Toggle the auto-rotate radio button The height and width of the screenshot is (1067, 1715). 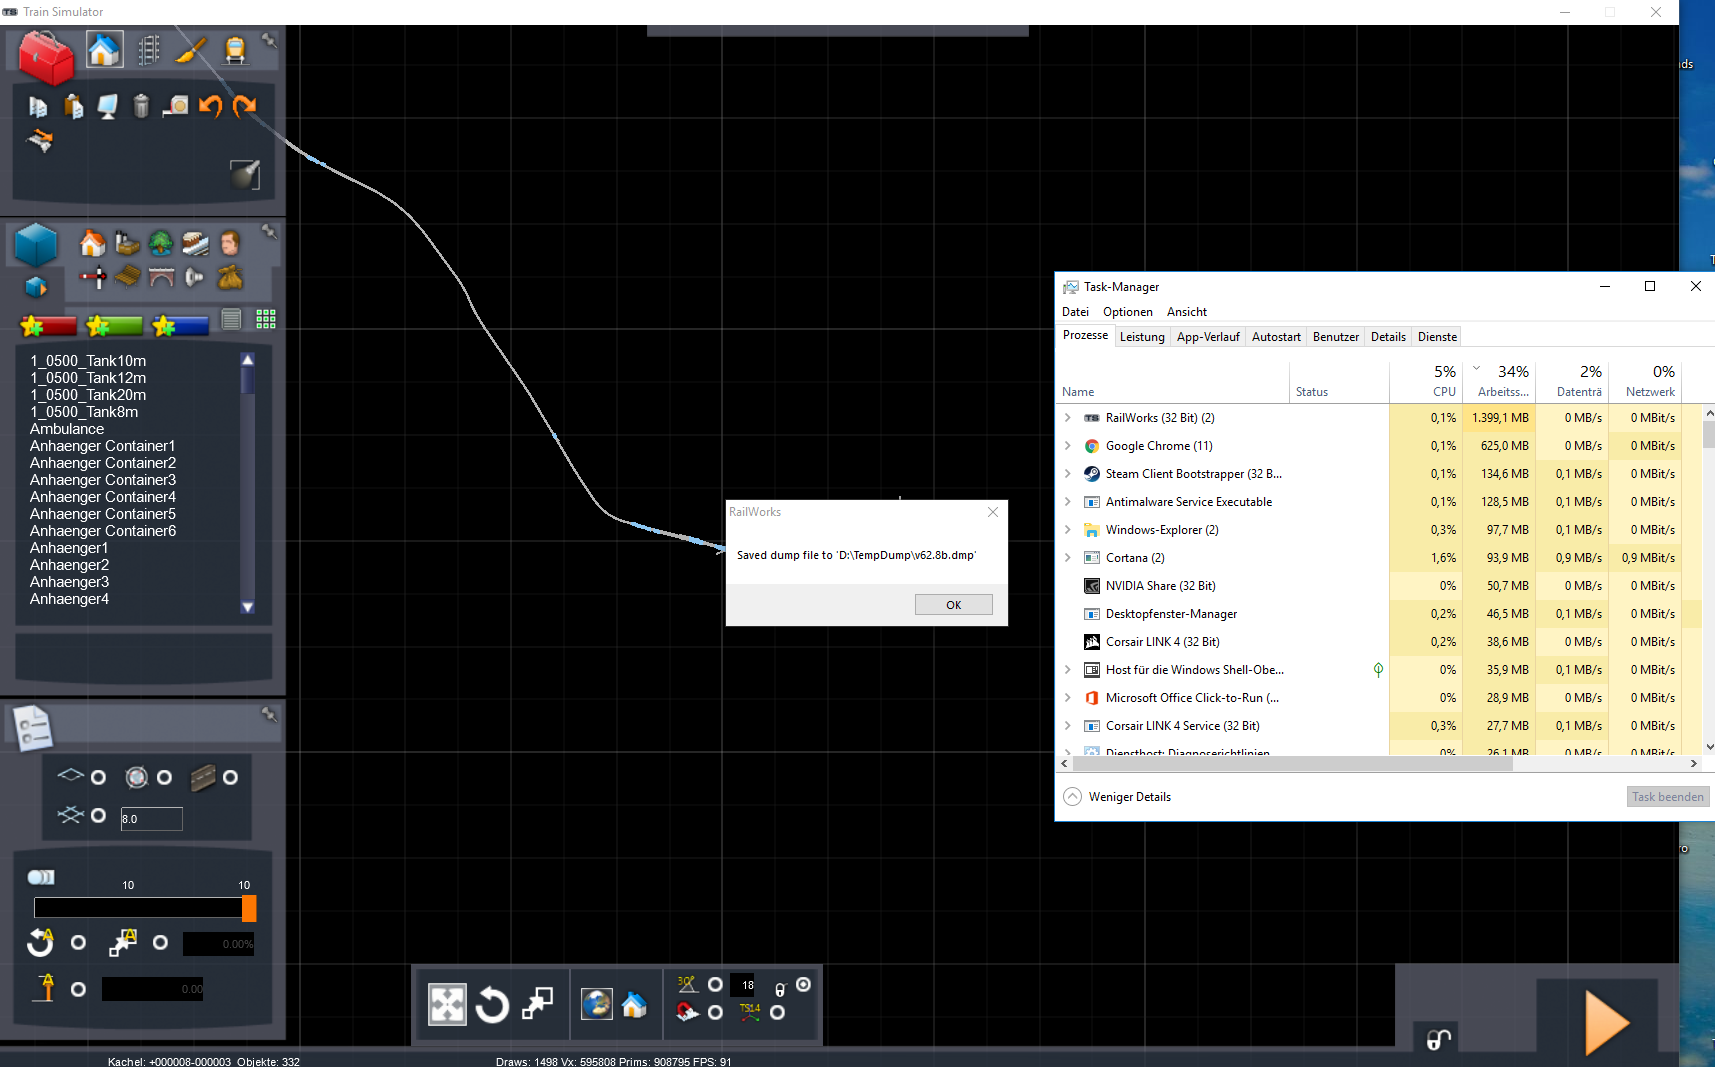pos(78,942)
